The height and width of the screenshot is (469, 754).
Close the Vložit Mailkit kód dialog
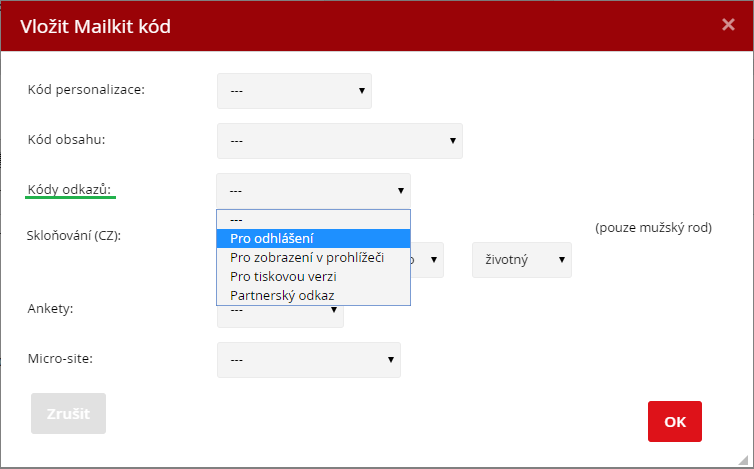pos(728,25)
